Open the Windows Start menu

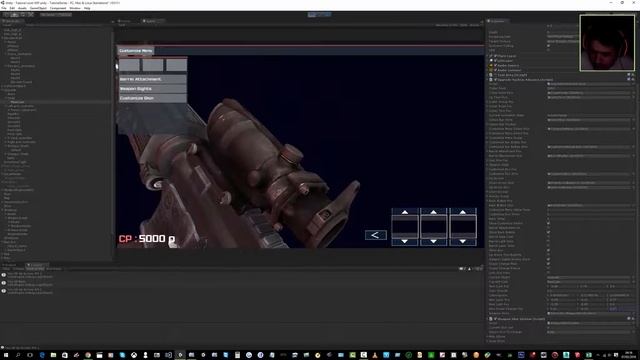click(x=6, y=355)
